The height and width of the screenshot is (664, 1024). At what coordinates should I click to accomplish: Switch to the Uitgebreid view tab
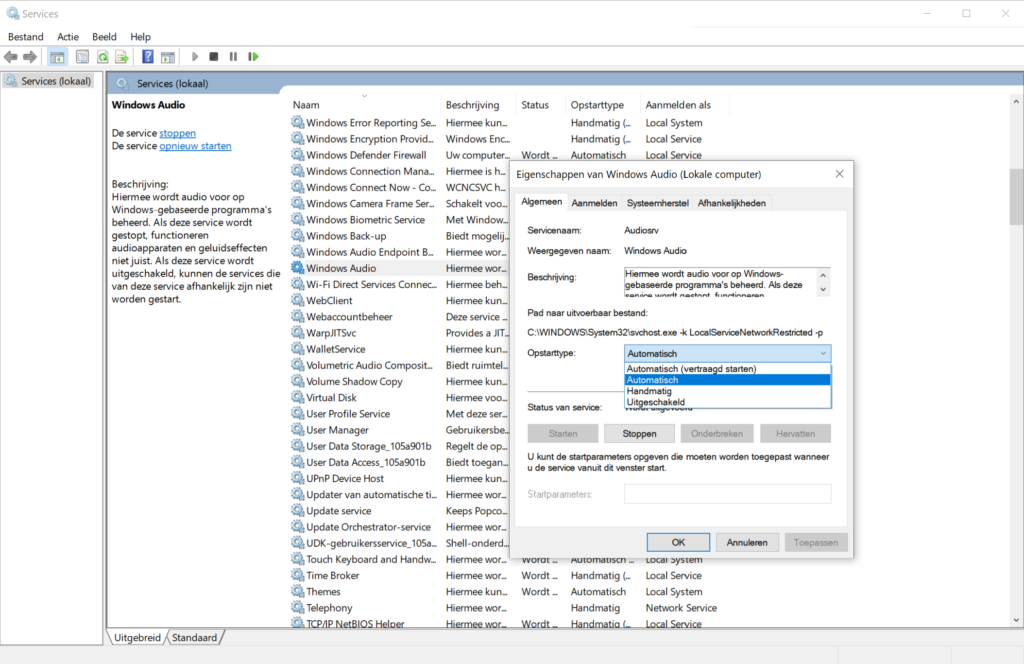coord(136,637)
